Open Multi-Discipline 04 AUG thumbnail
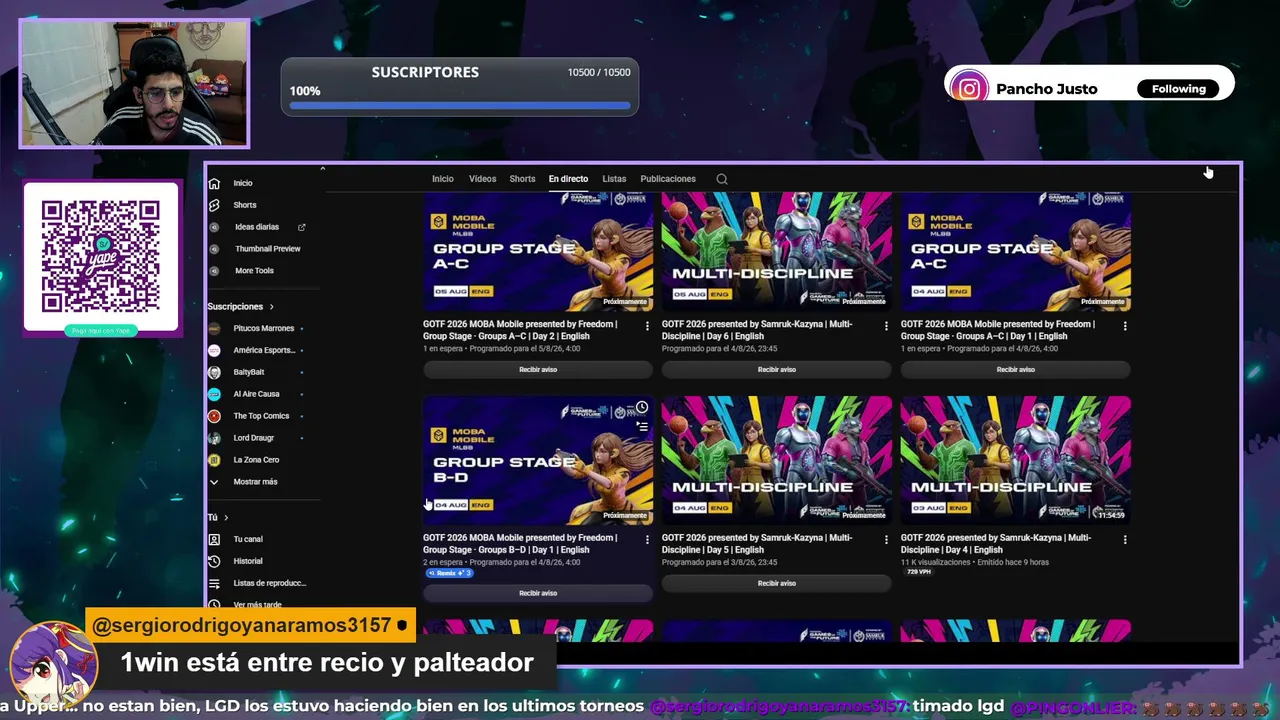This screenshot has width=1280, height=720. [777, 460]
